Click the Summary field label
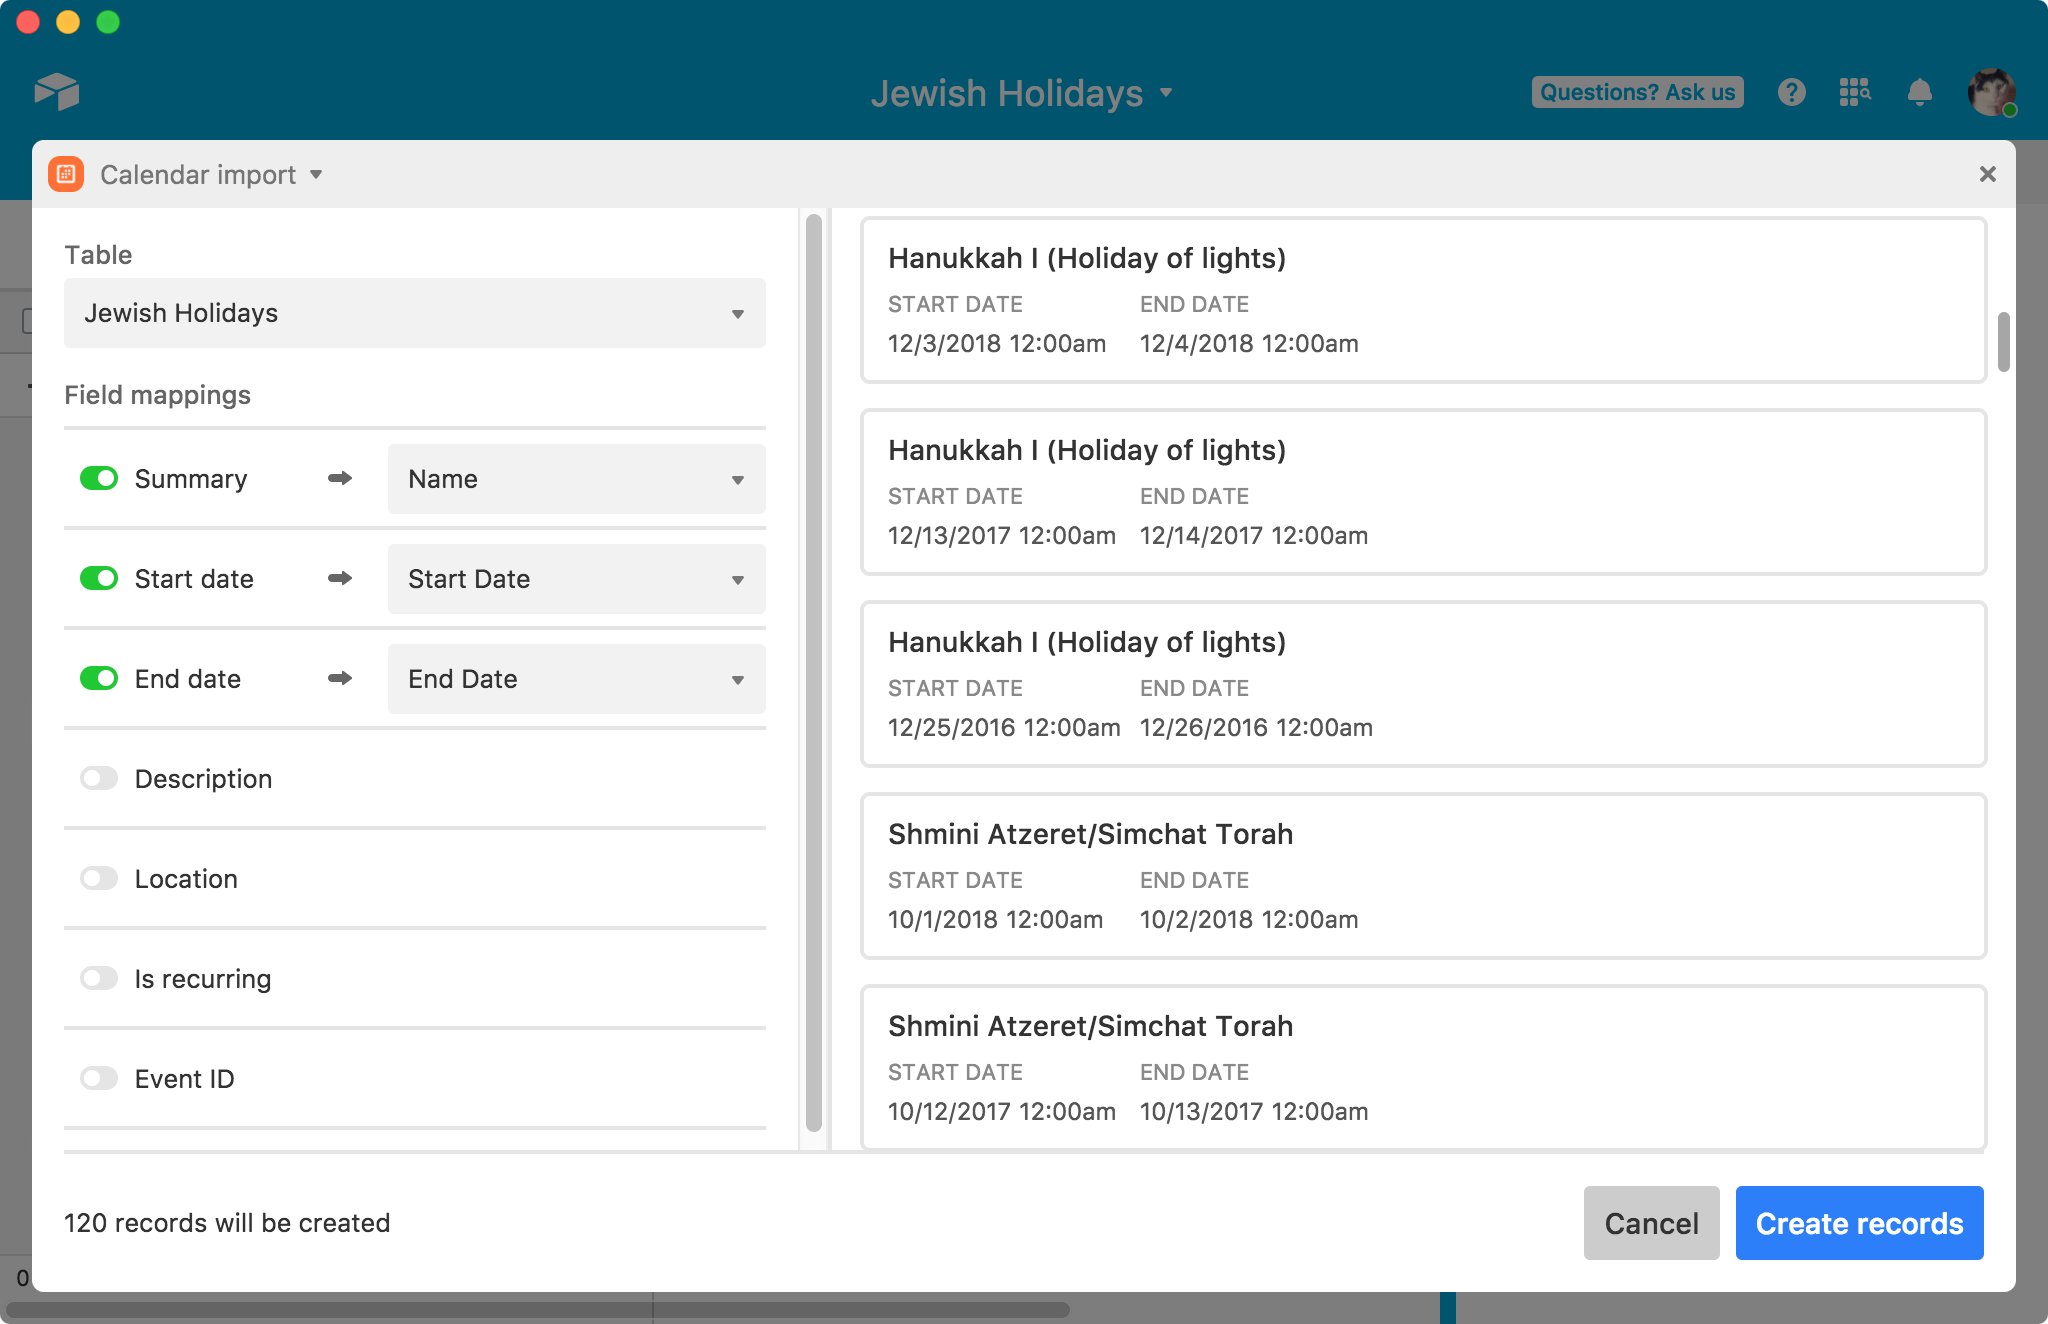Image resolution: width=2048 pixels, height=1324 pixels. [191, 479]
